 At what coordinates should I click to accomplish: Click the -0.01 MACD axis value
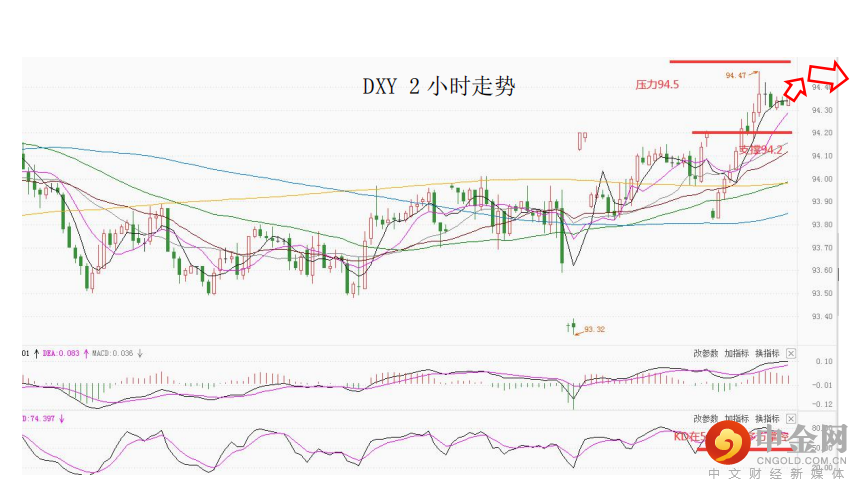pos(822,385)
